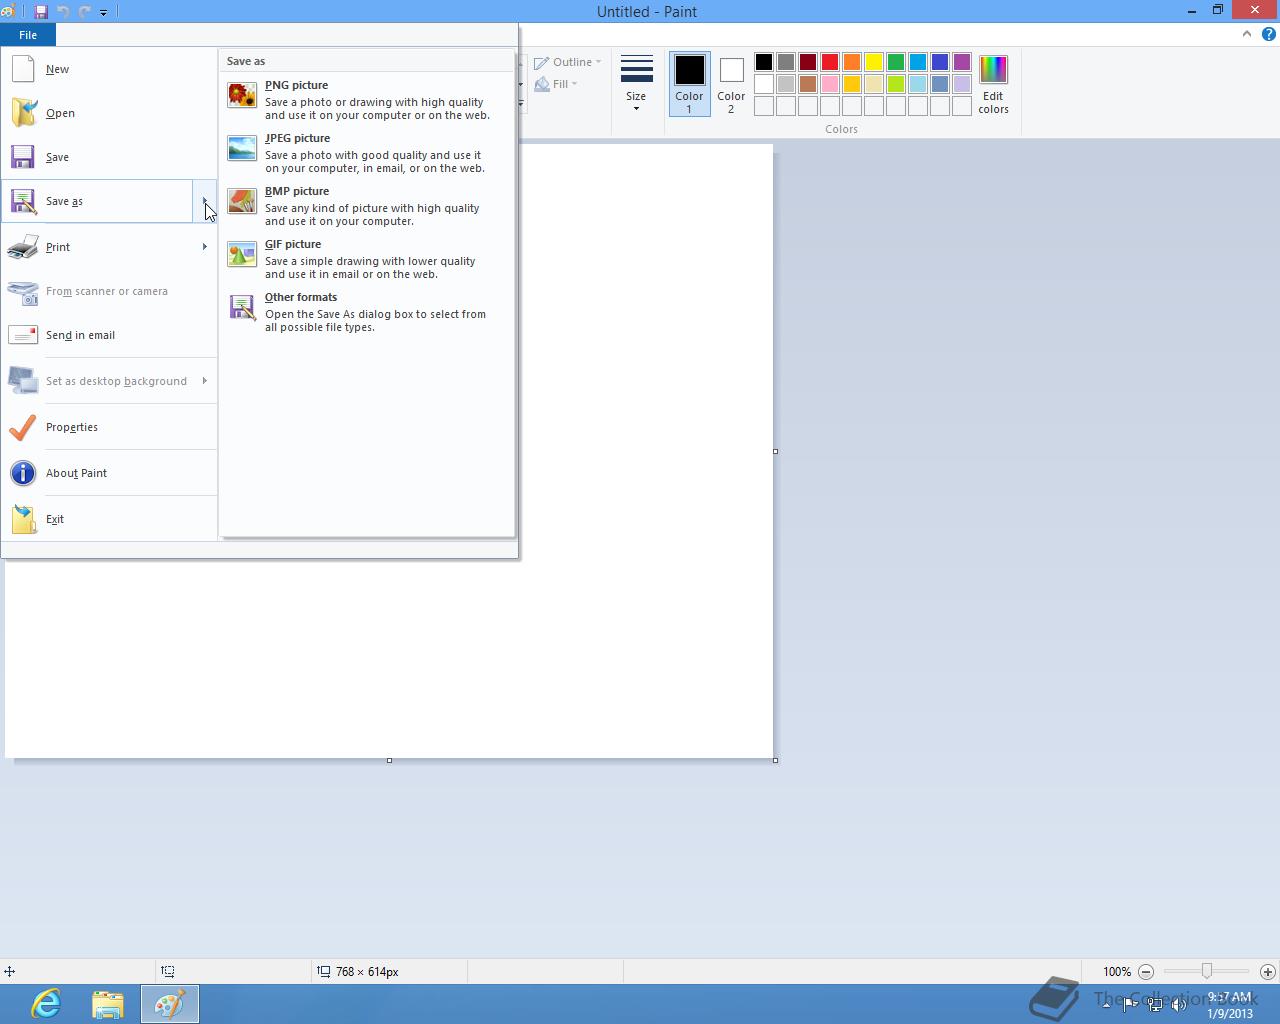Pick the yellow color swatch
Screen dimensions: 1280x1024
pos(874,62)
